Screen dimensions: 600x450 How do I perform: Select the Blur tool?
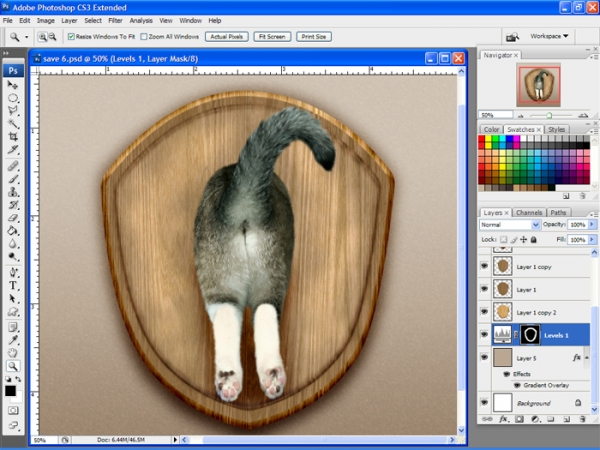13,244
